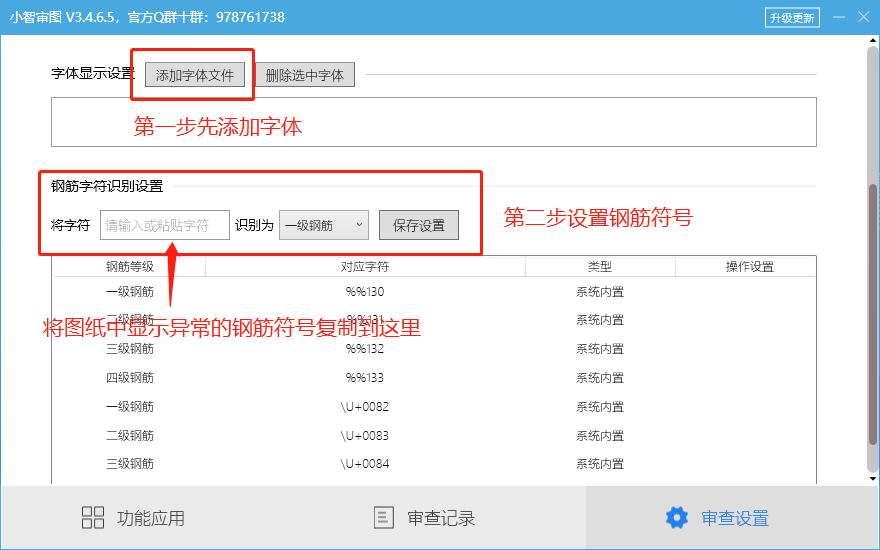Click the 升级更新 upgrade button
Image resolution: width=880 pixels, height=550 pixels.
click(x=792, y=18)
